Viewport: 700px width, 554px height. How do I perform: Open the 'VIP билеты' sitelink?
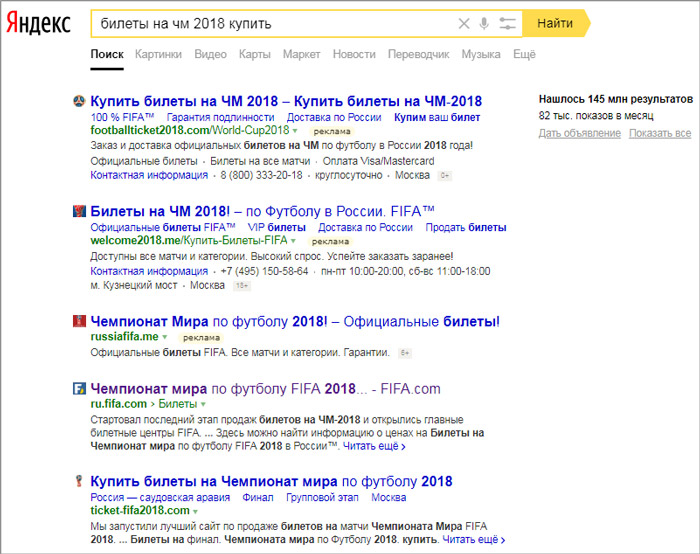[277, 227]
